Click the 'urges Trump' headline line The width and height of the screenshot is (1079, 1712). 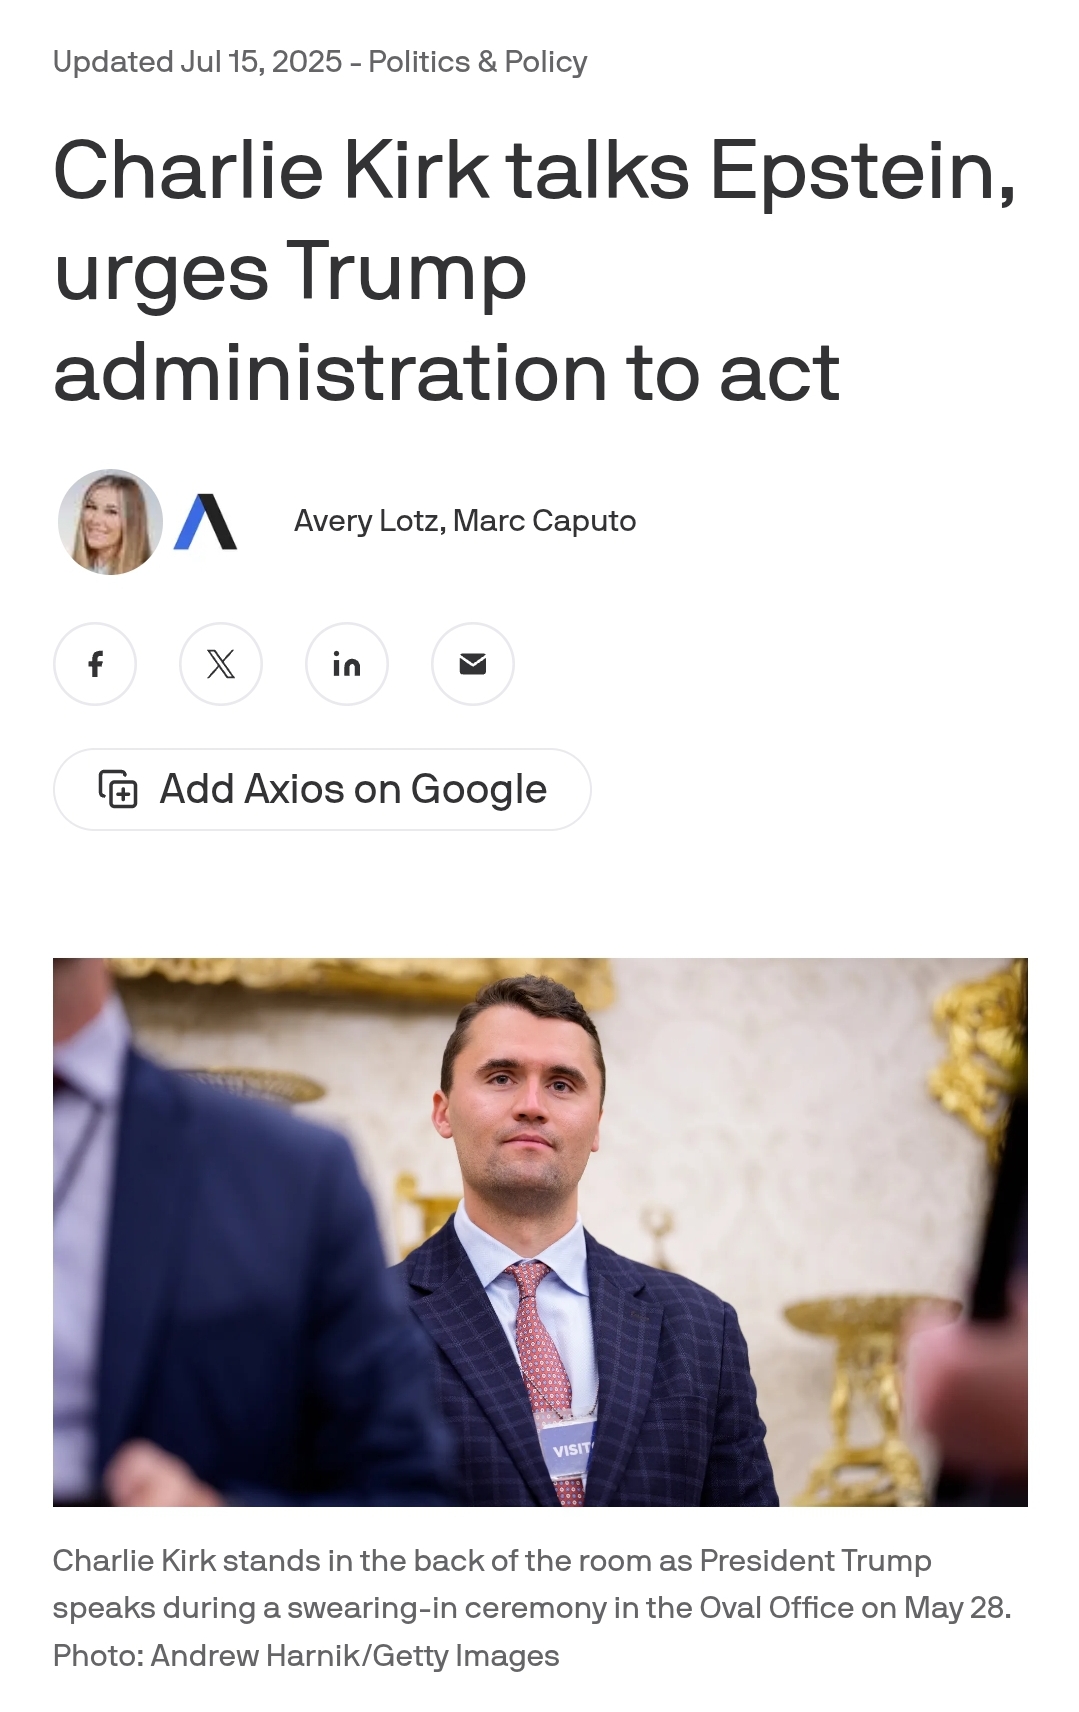[x=290, y=272]
